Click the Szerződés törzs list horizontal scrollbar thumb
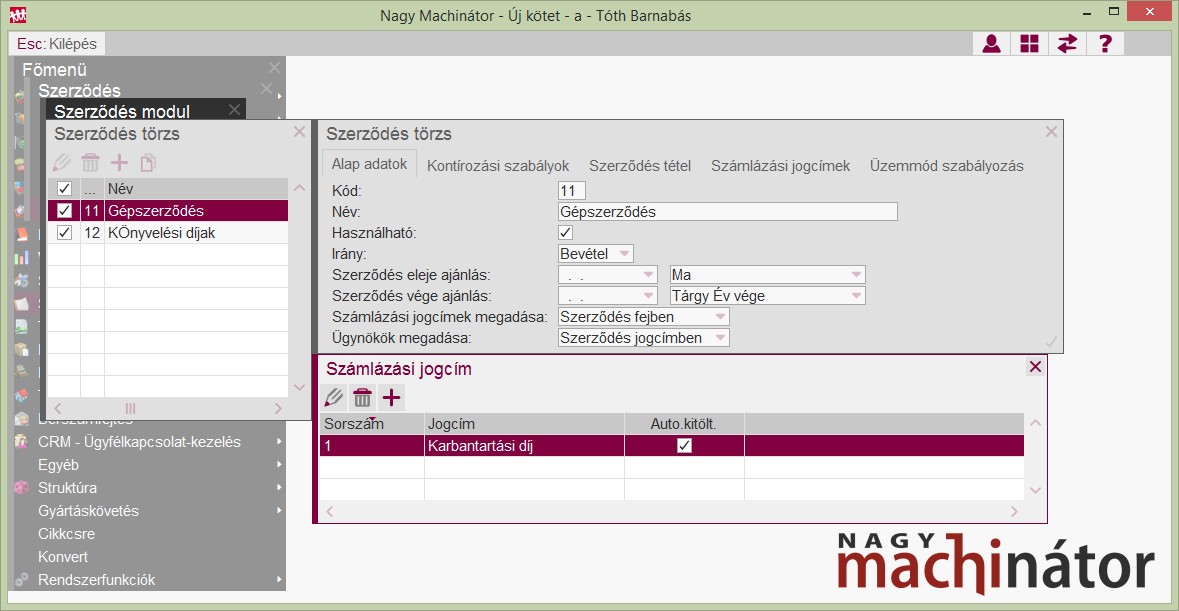 pos(130,408)
